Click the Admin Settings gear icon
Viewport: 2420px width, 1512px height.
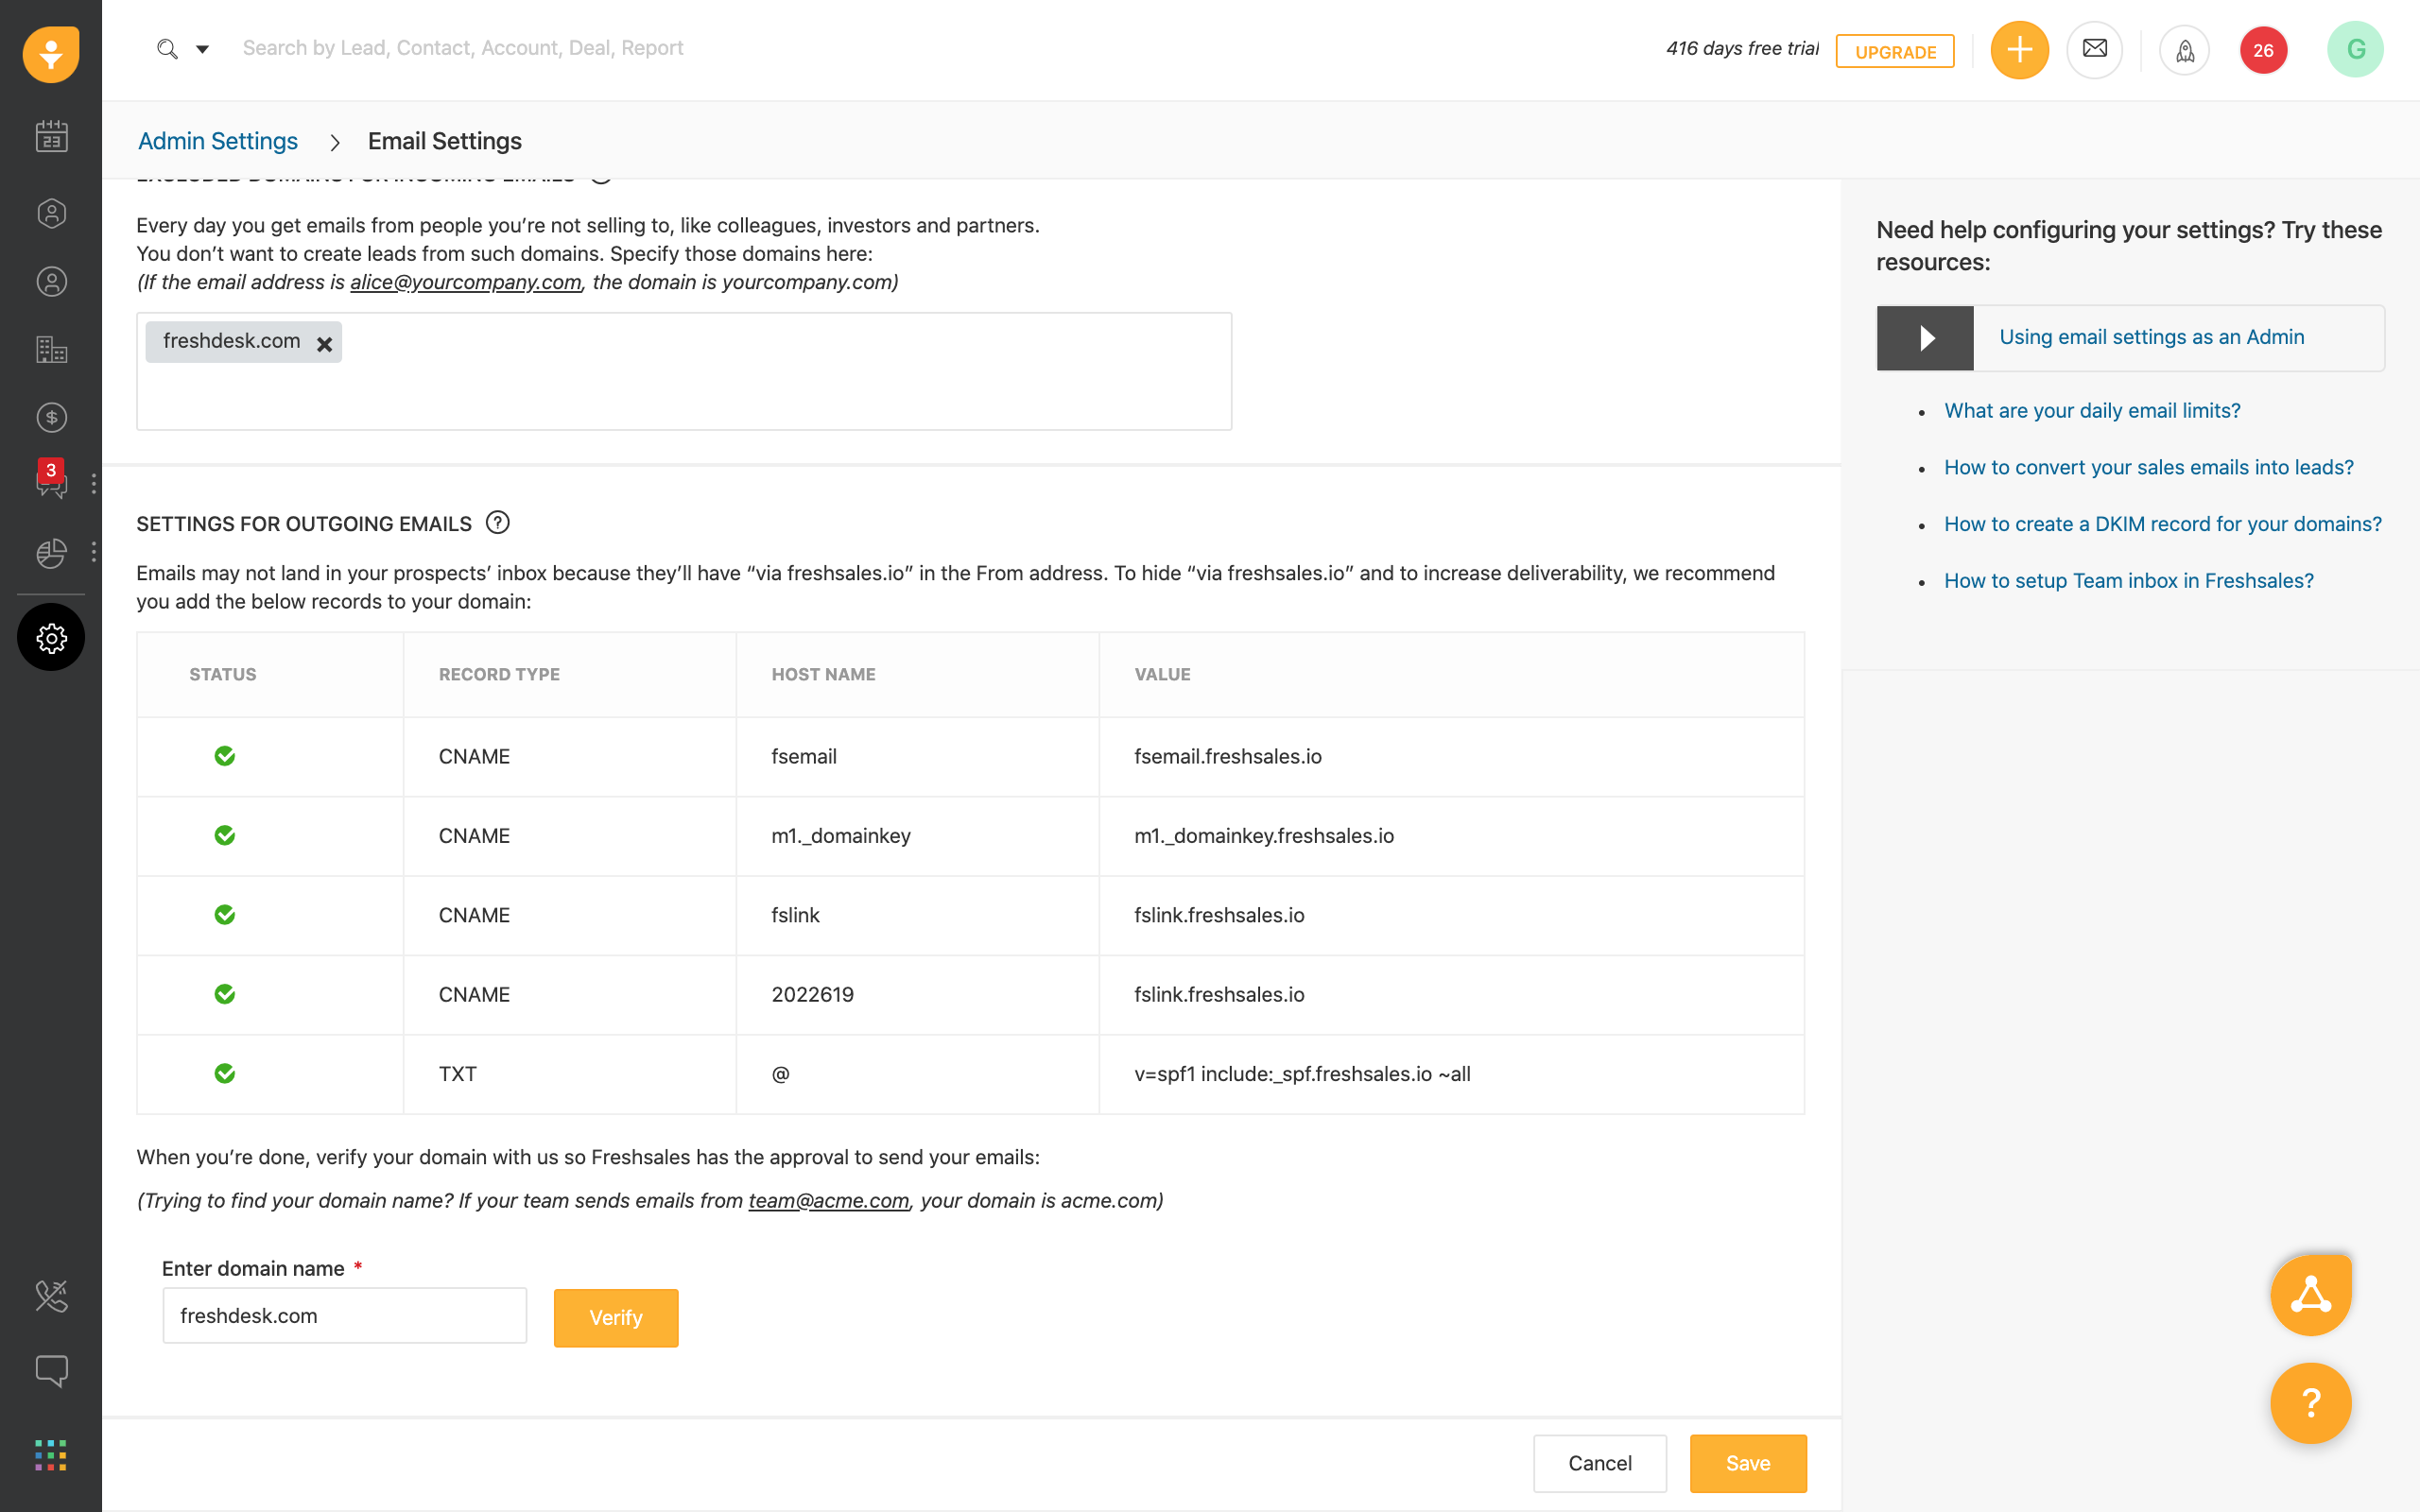(51, 637)
